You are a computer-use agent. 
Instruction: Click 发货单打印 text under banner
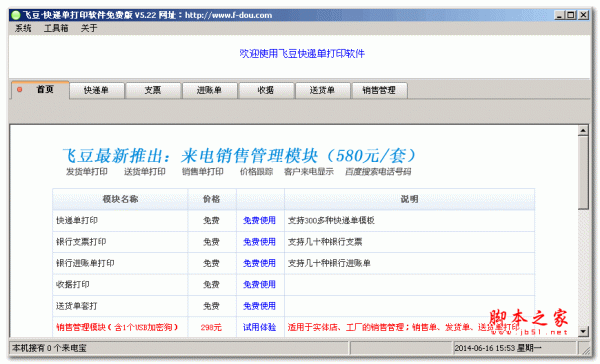pyautogui.click(x=87, y=172)
